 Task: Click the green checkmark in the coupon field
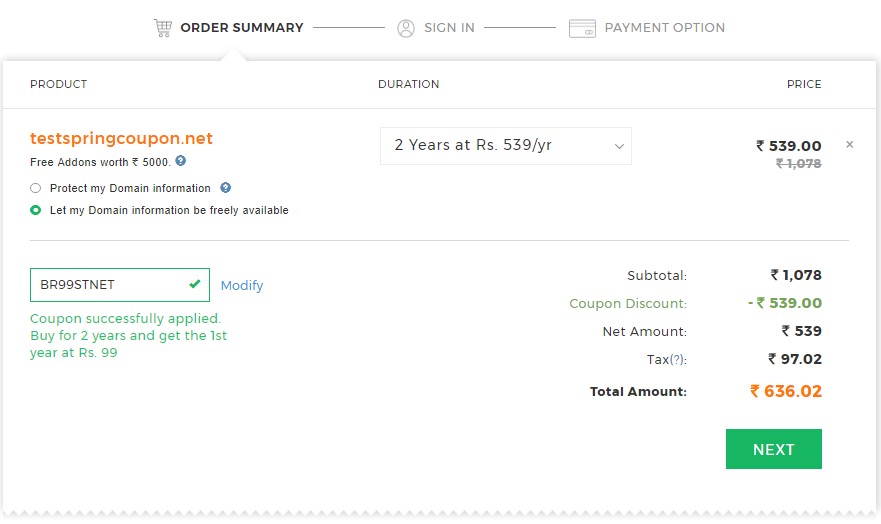click(x=195, y=284)
